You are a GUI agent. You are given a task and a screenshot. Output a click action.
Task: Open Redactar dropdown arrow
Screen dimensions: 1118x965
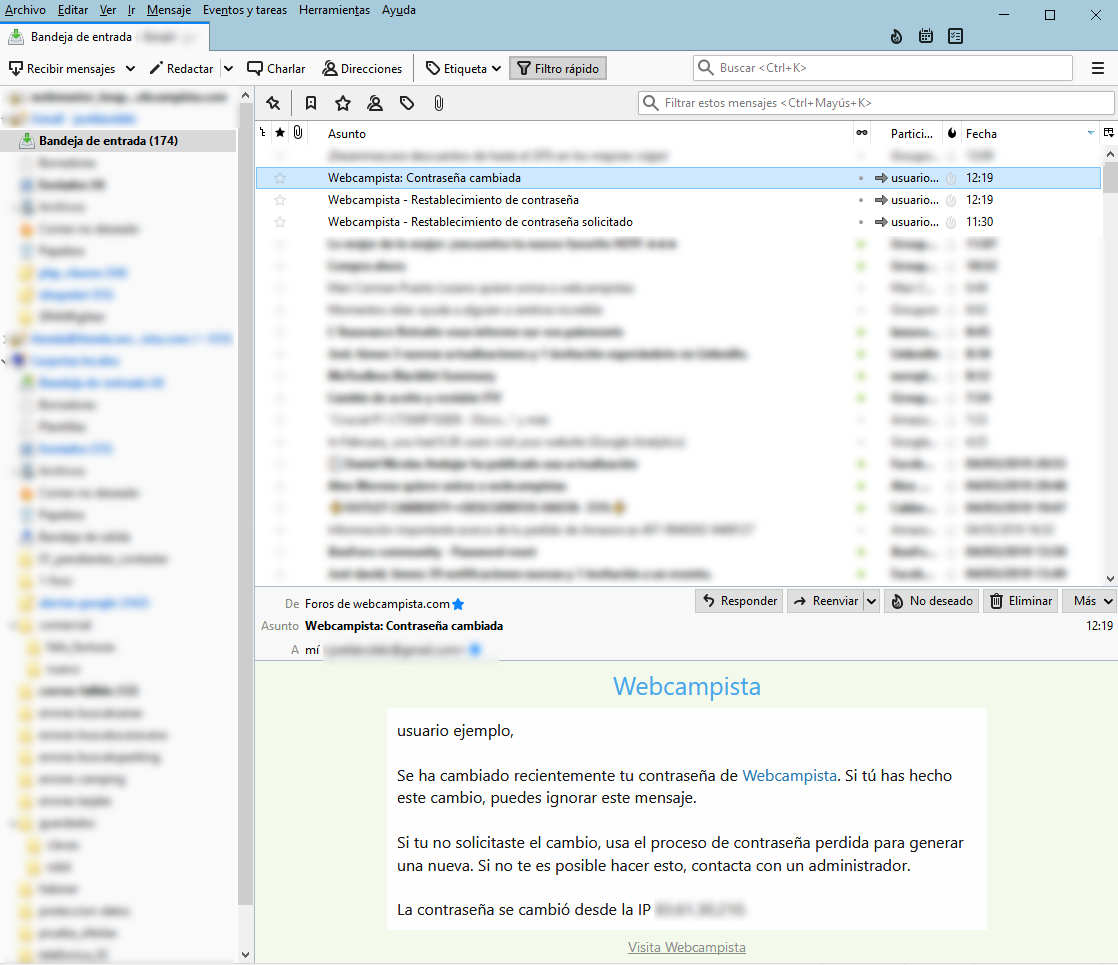coord(228,68)
